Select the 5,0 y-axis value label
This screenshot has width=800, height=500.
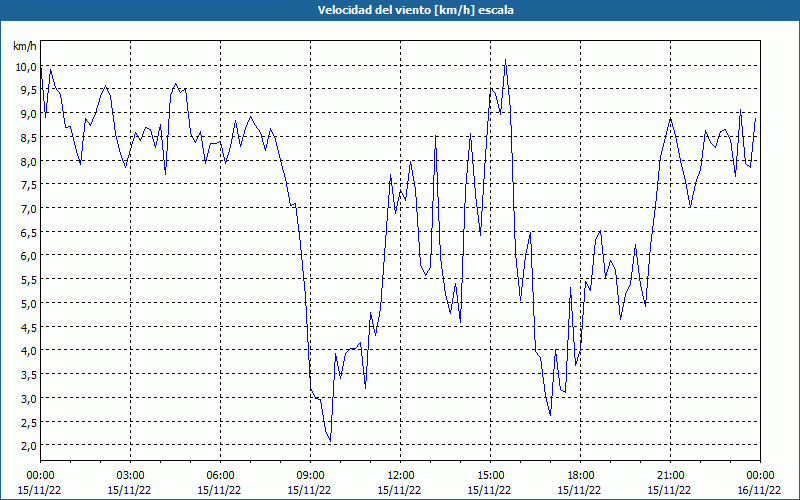[29, 304]
